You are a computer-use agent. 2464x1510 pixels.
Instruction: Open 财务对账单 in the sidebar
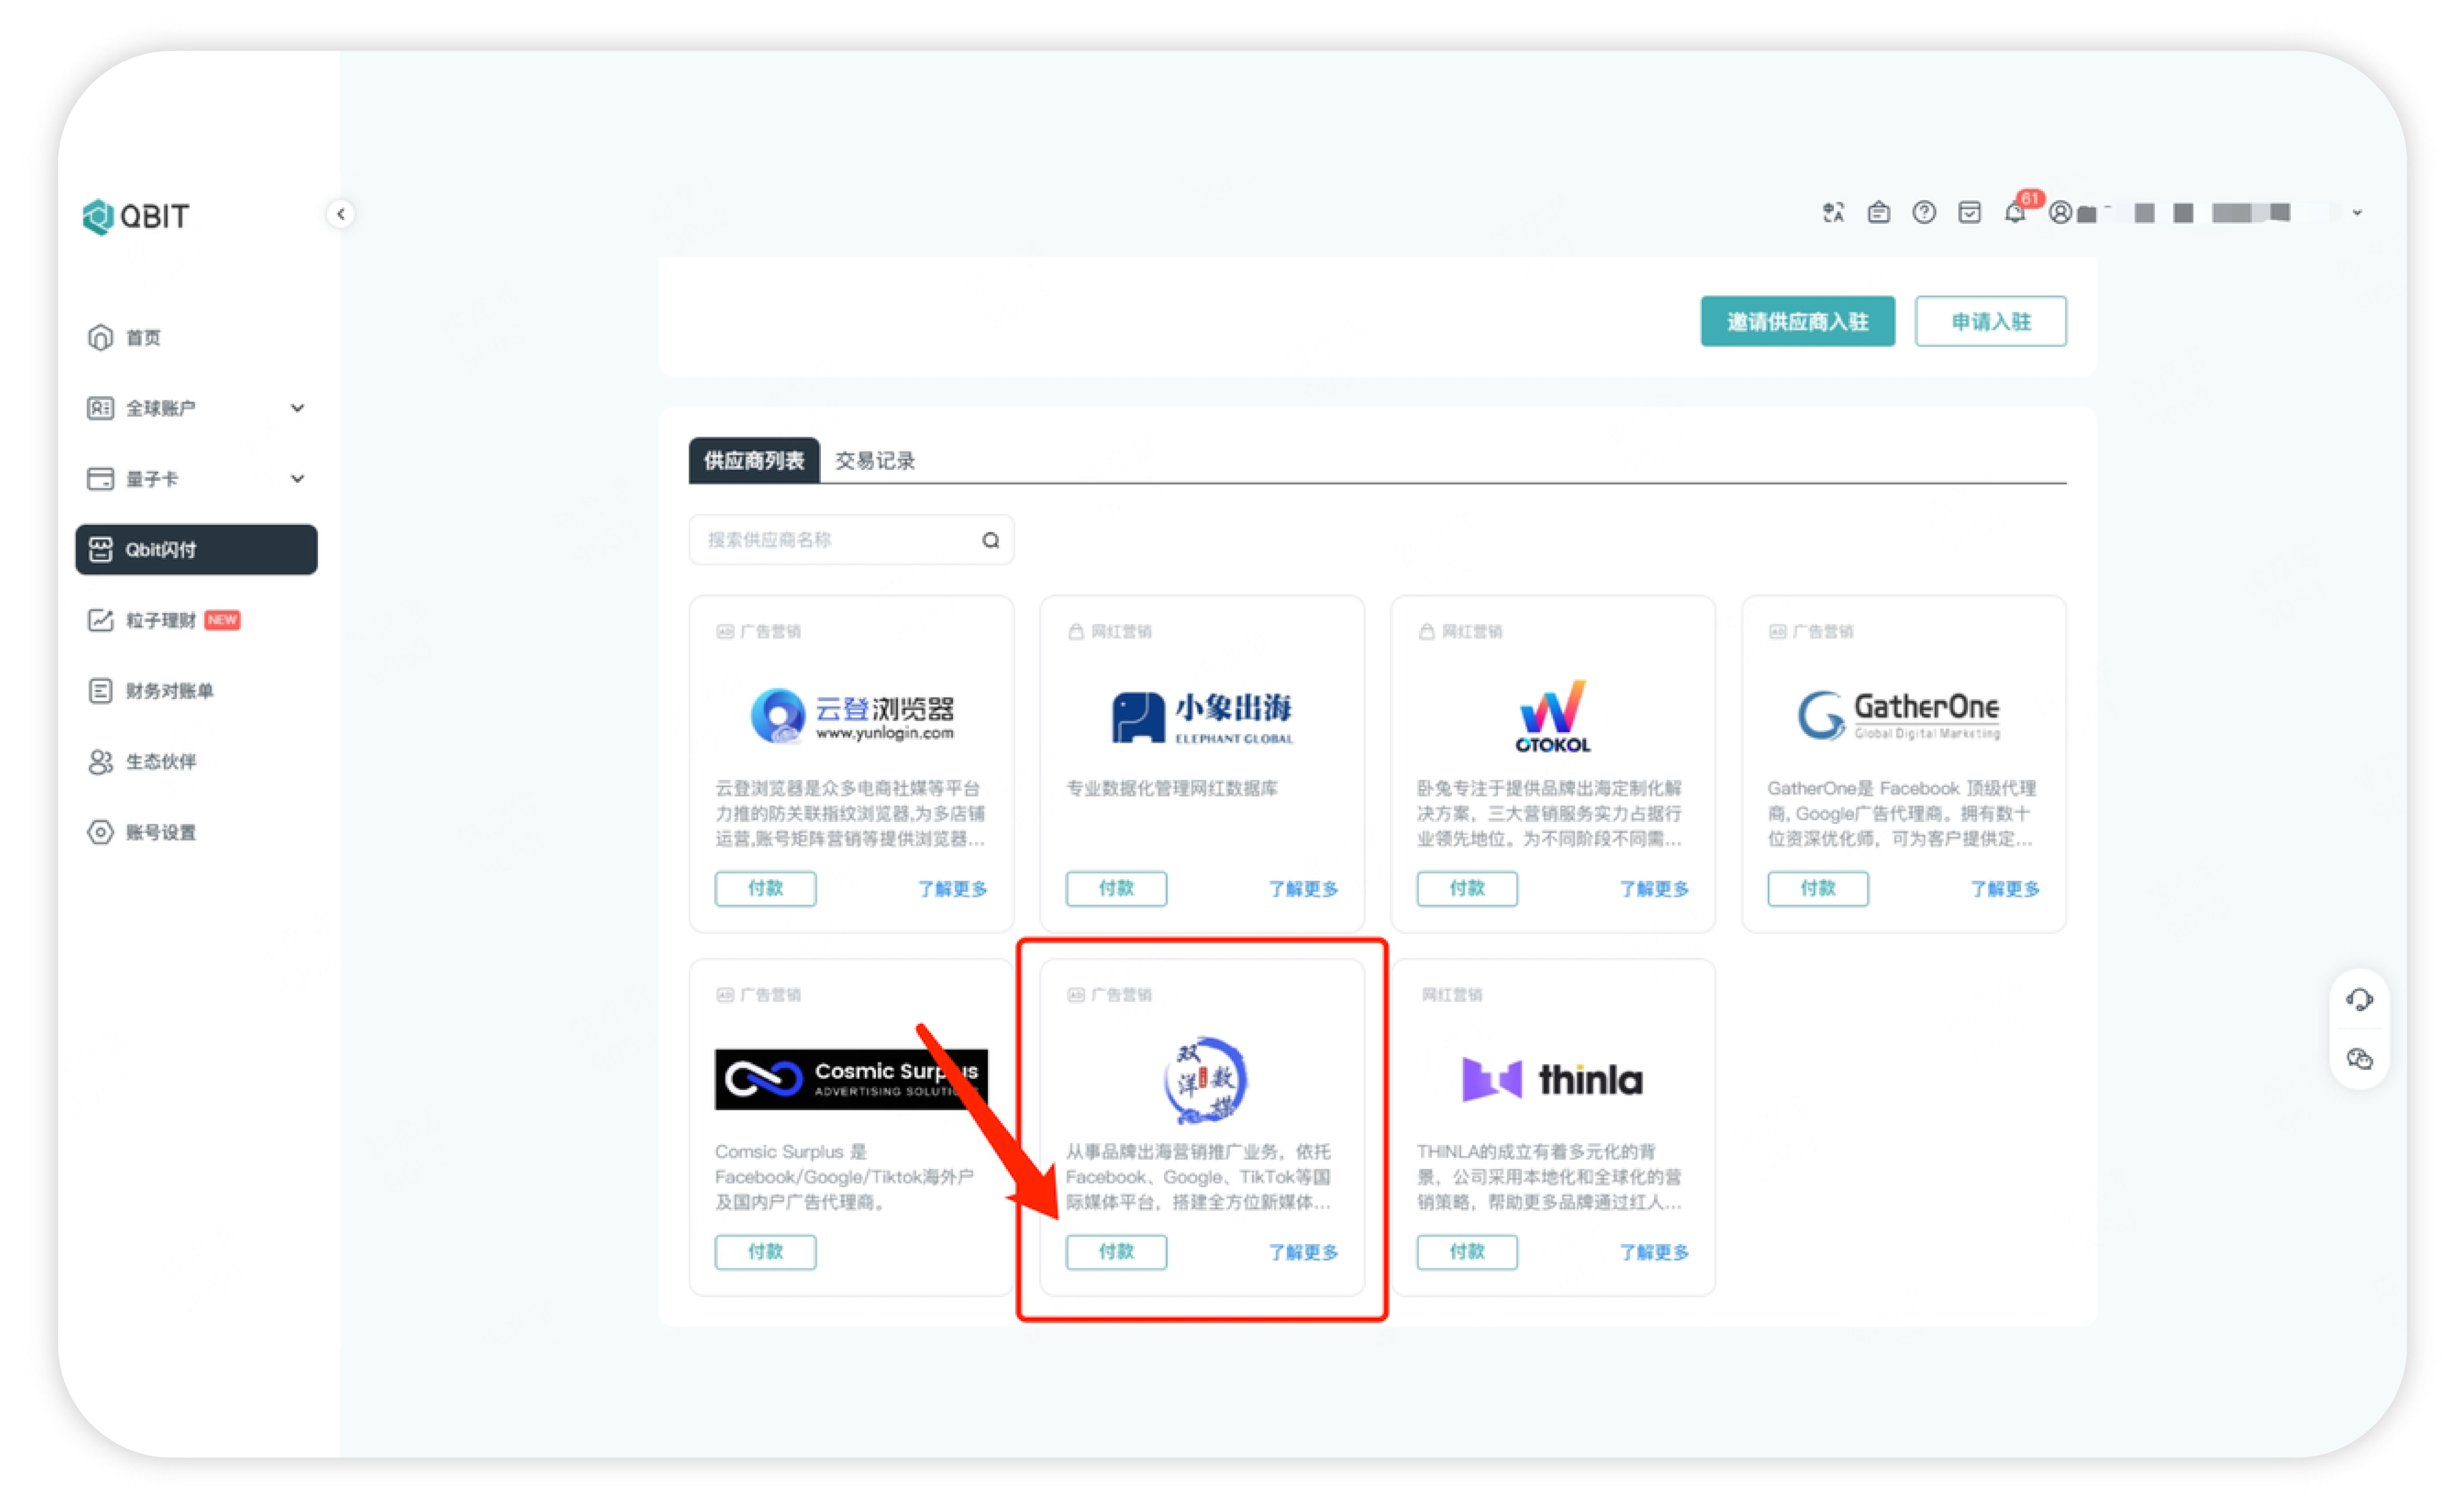[x=169, y=691]
